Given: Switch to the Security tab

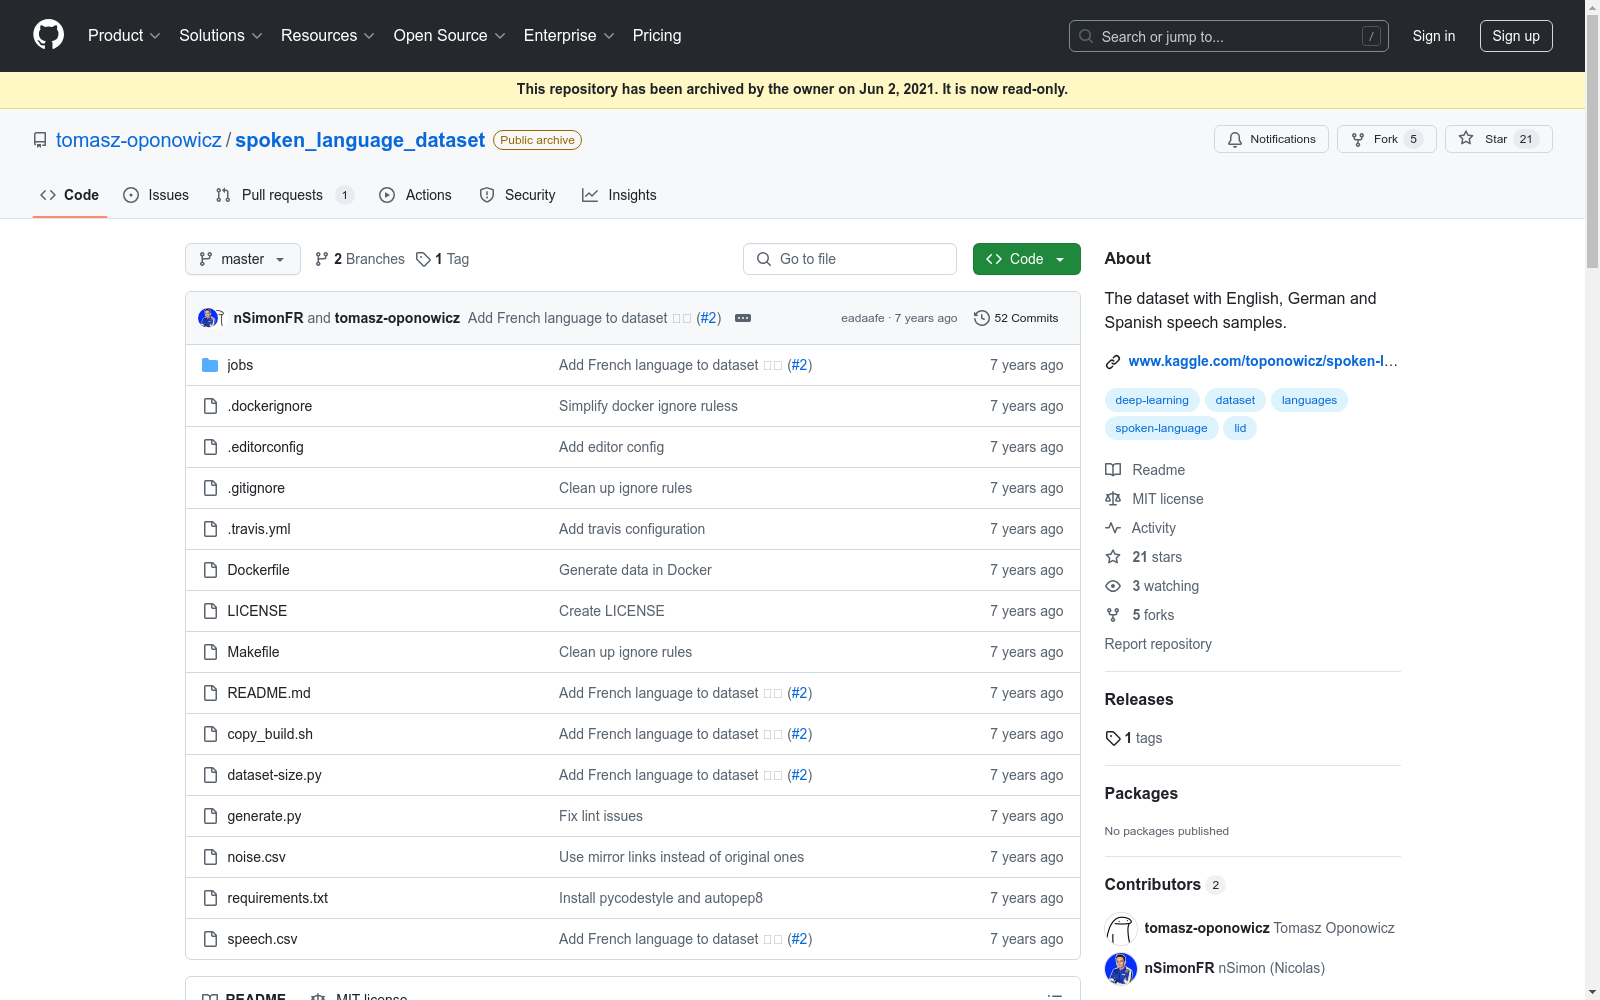Looking at the screenshot, I should pyautogui.click(x=517, y=195).
